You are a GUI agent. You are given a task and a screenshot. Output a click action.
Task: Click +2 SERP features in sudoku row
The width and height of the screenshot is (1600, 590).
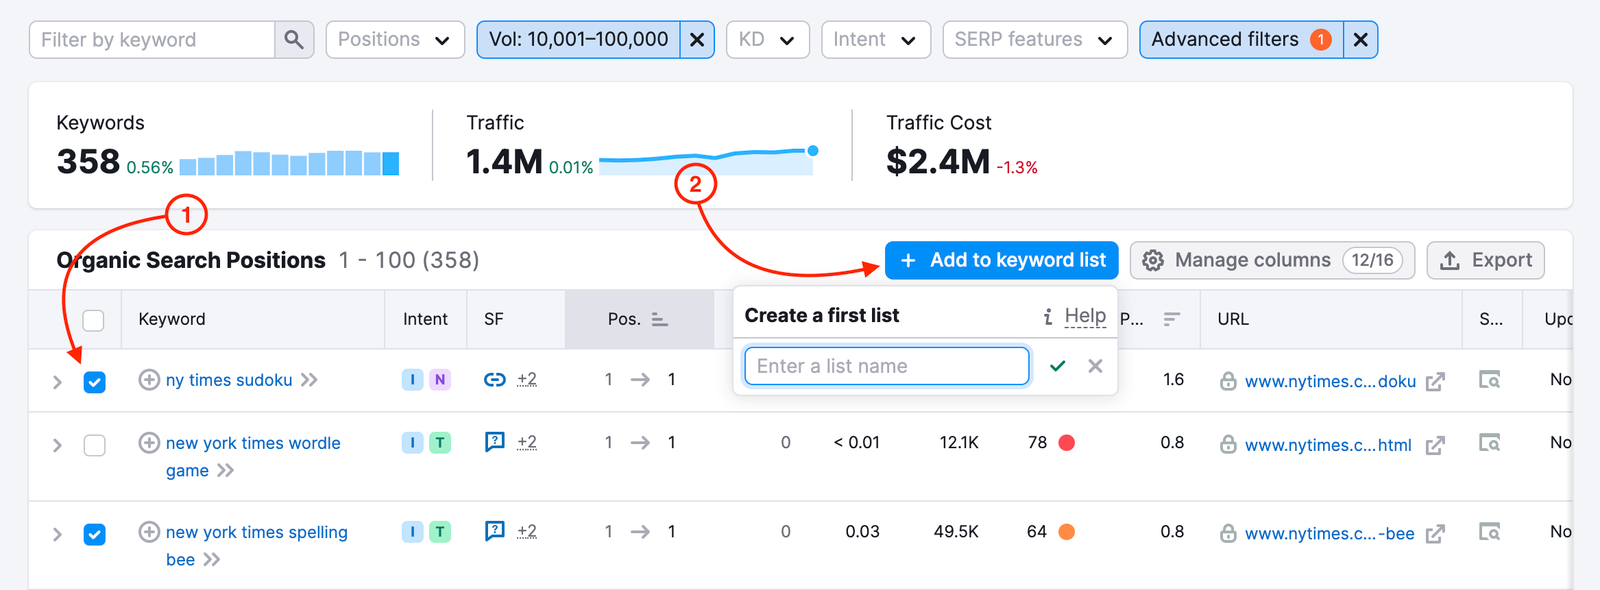pos(527,380)
